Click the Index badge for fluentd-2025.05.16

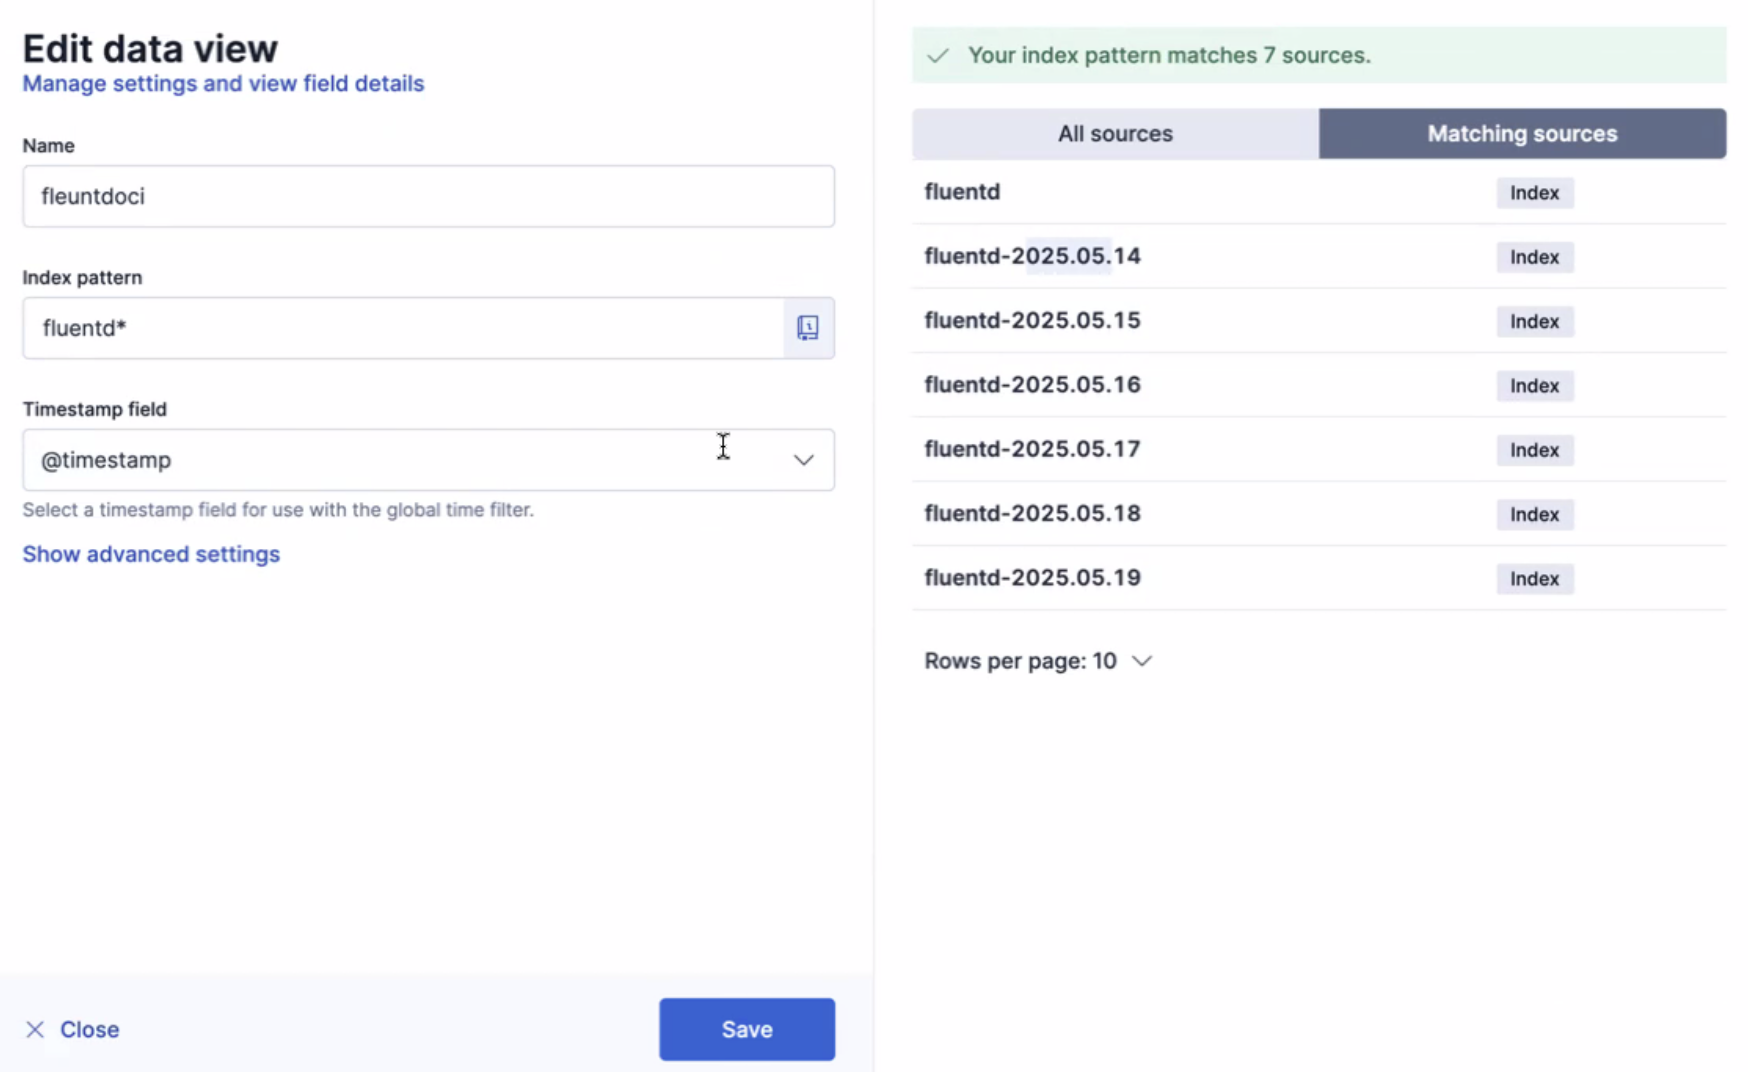1534,386
